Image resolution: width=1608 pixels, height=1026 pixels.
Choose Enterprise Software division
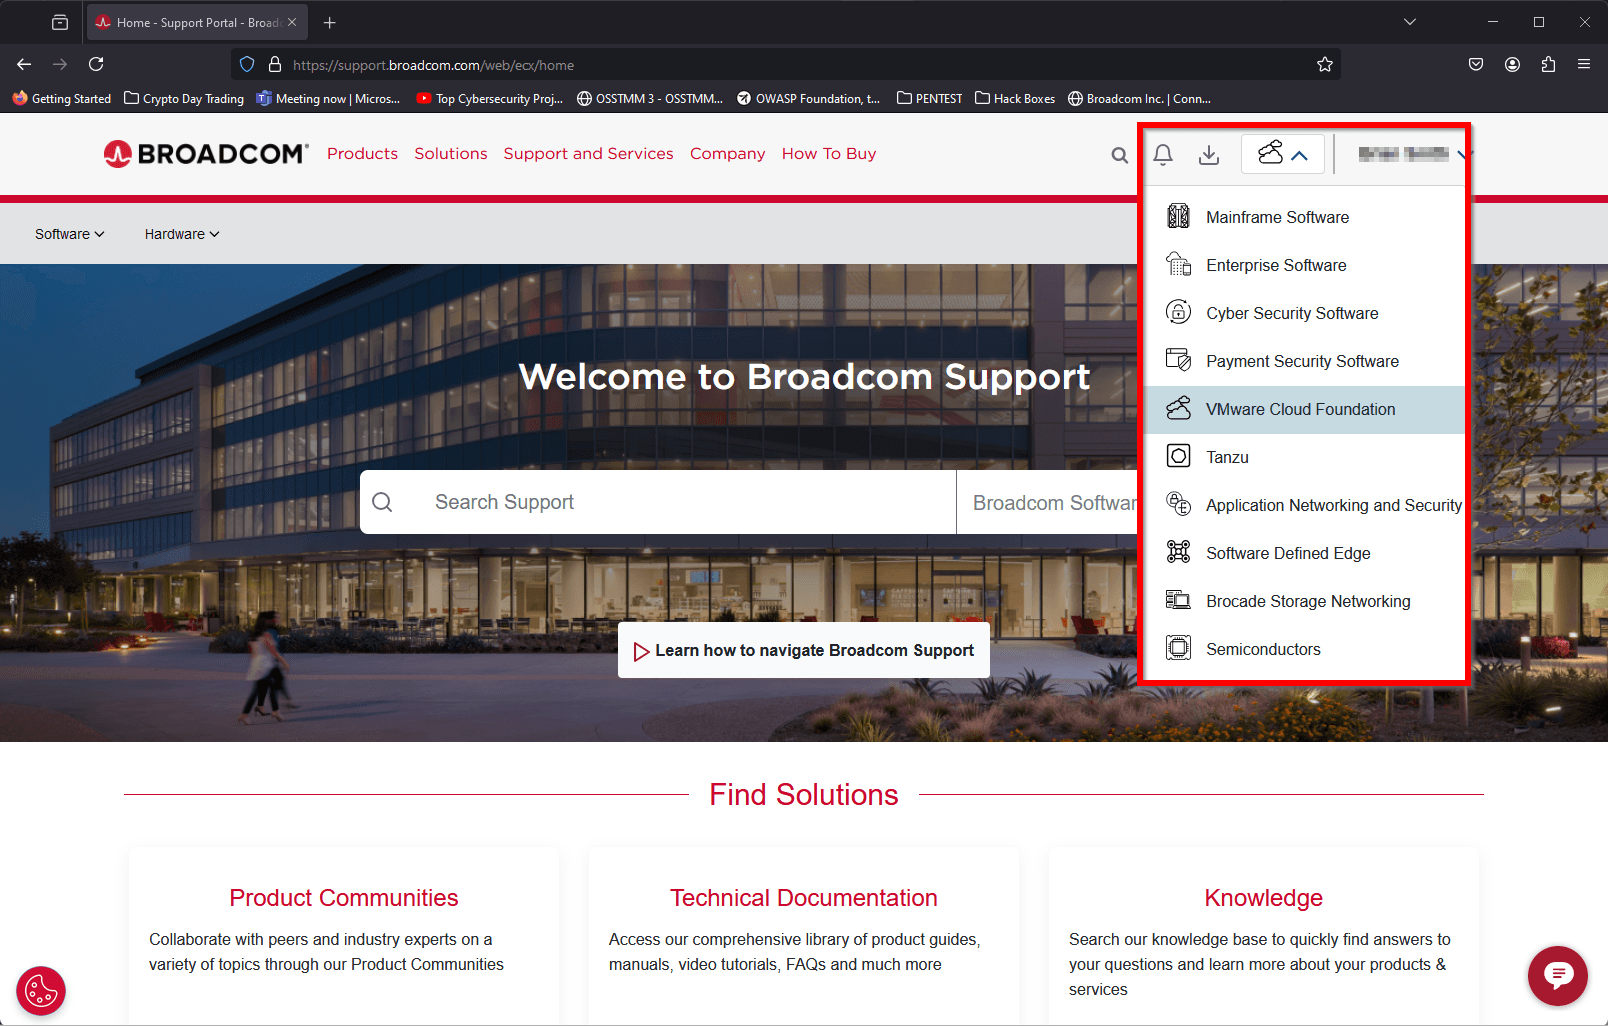[x=1304, y=265]
